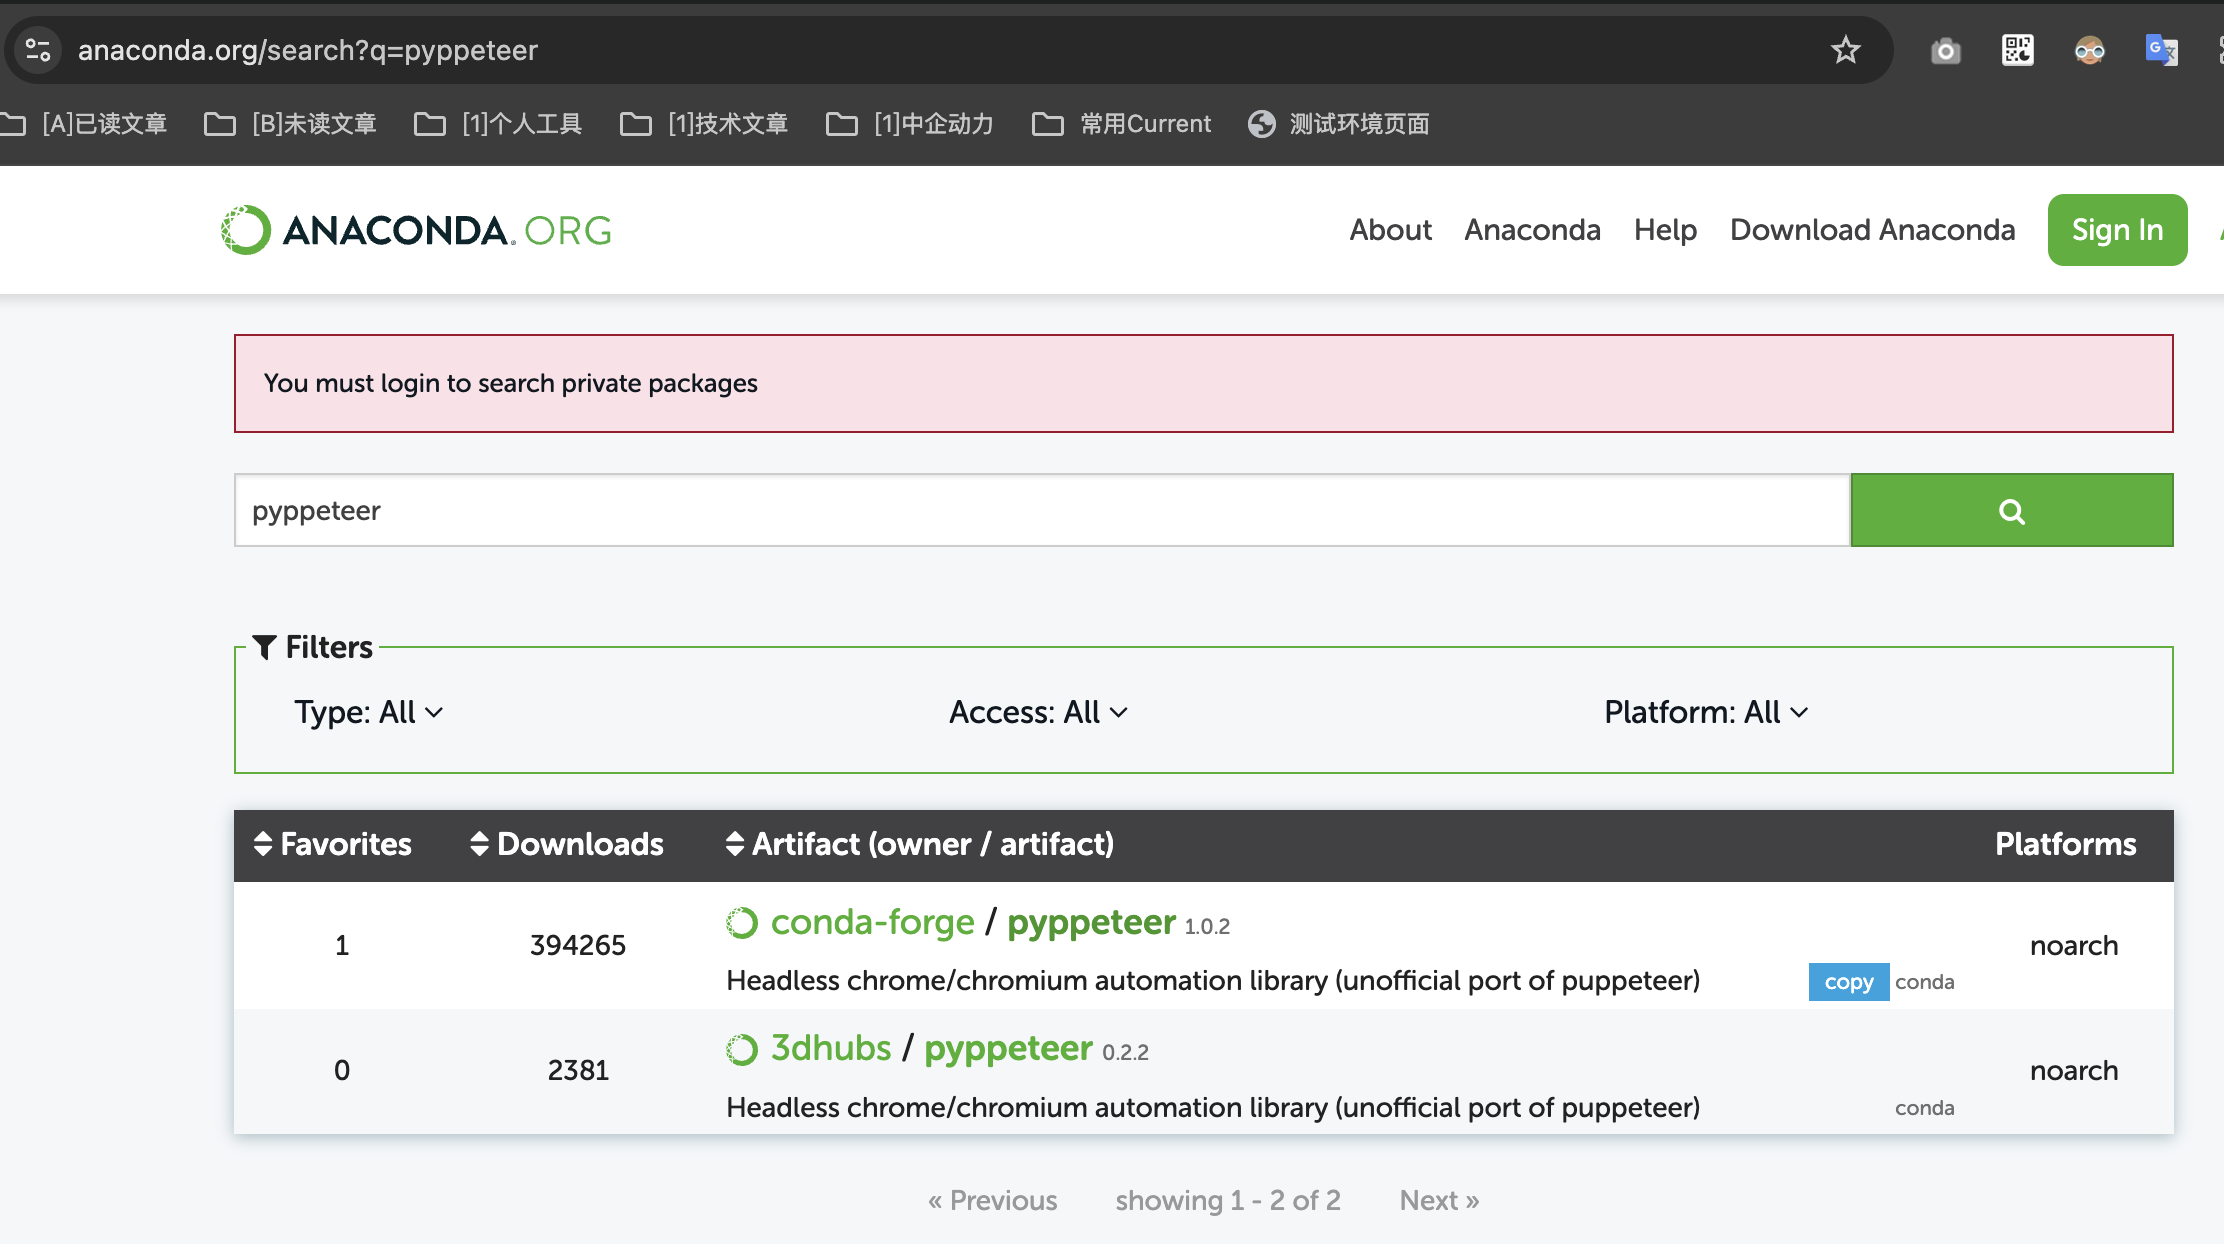Go to Download Anaconda
The height and width of the screenshot is (1244, 2224).
click(1872, 230)
